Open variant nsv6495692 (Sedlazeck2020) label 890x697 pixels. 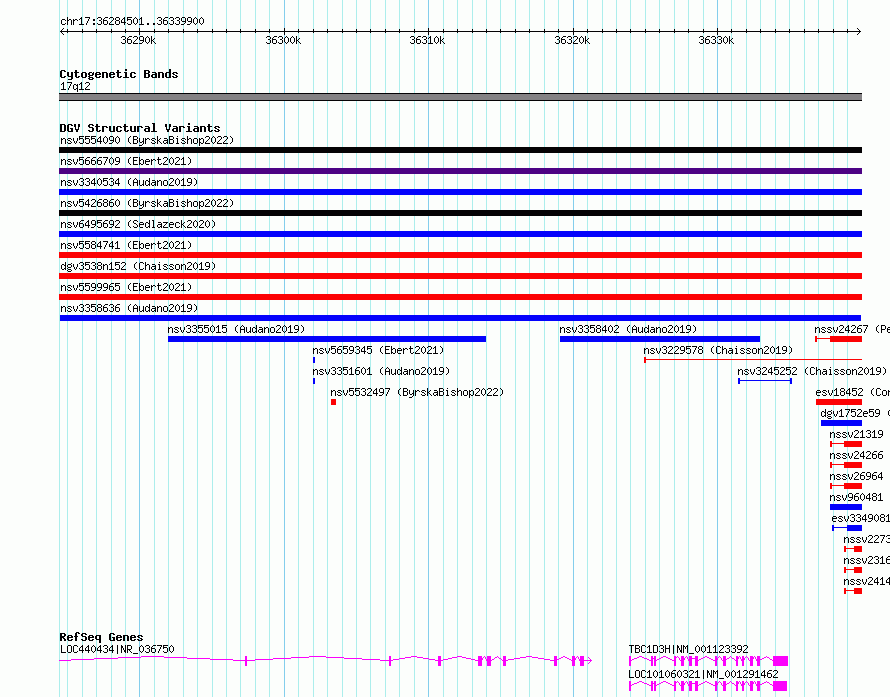pyautogui.click(x=138, y=224)
